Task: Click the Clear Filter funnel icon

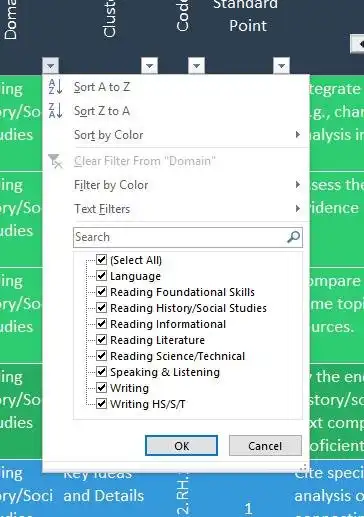Action: 55,161
